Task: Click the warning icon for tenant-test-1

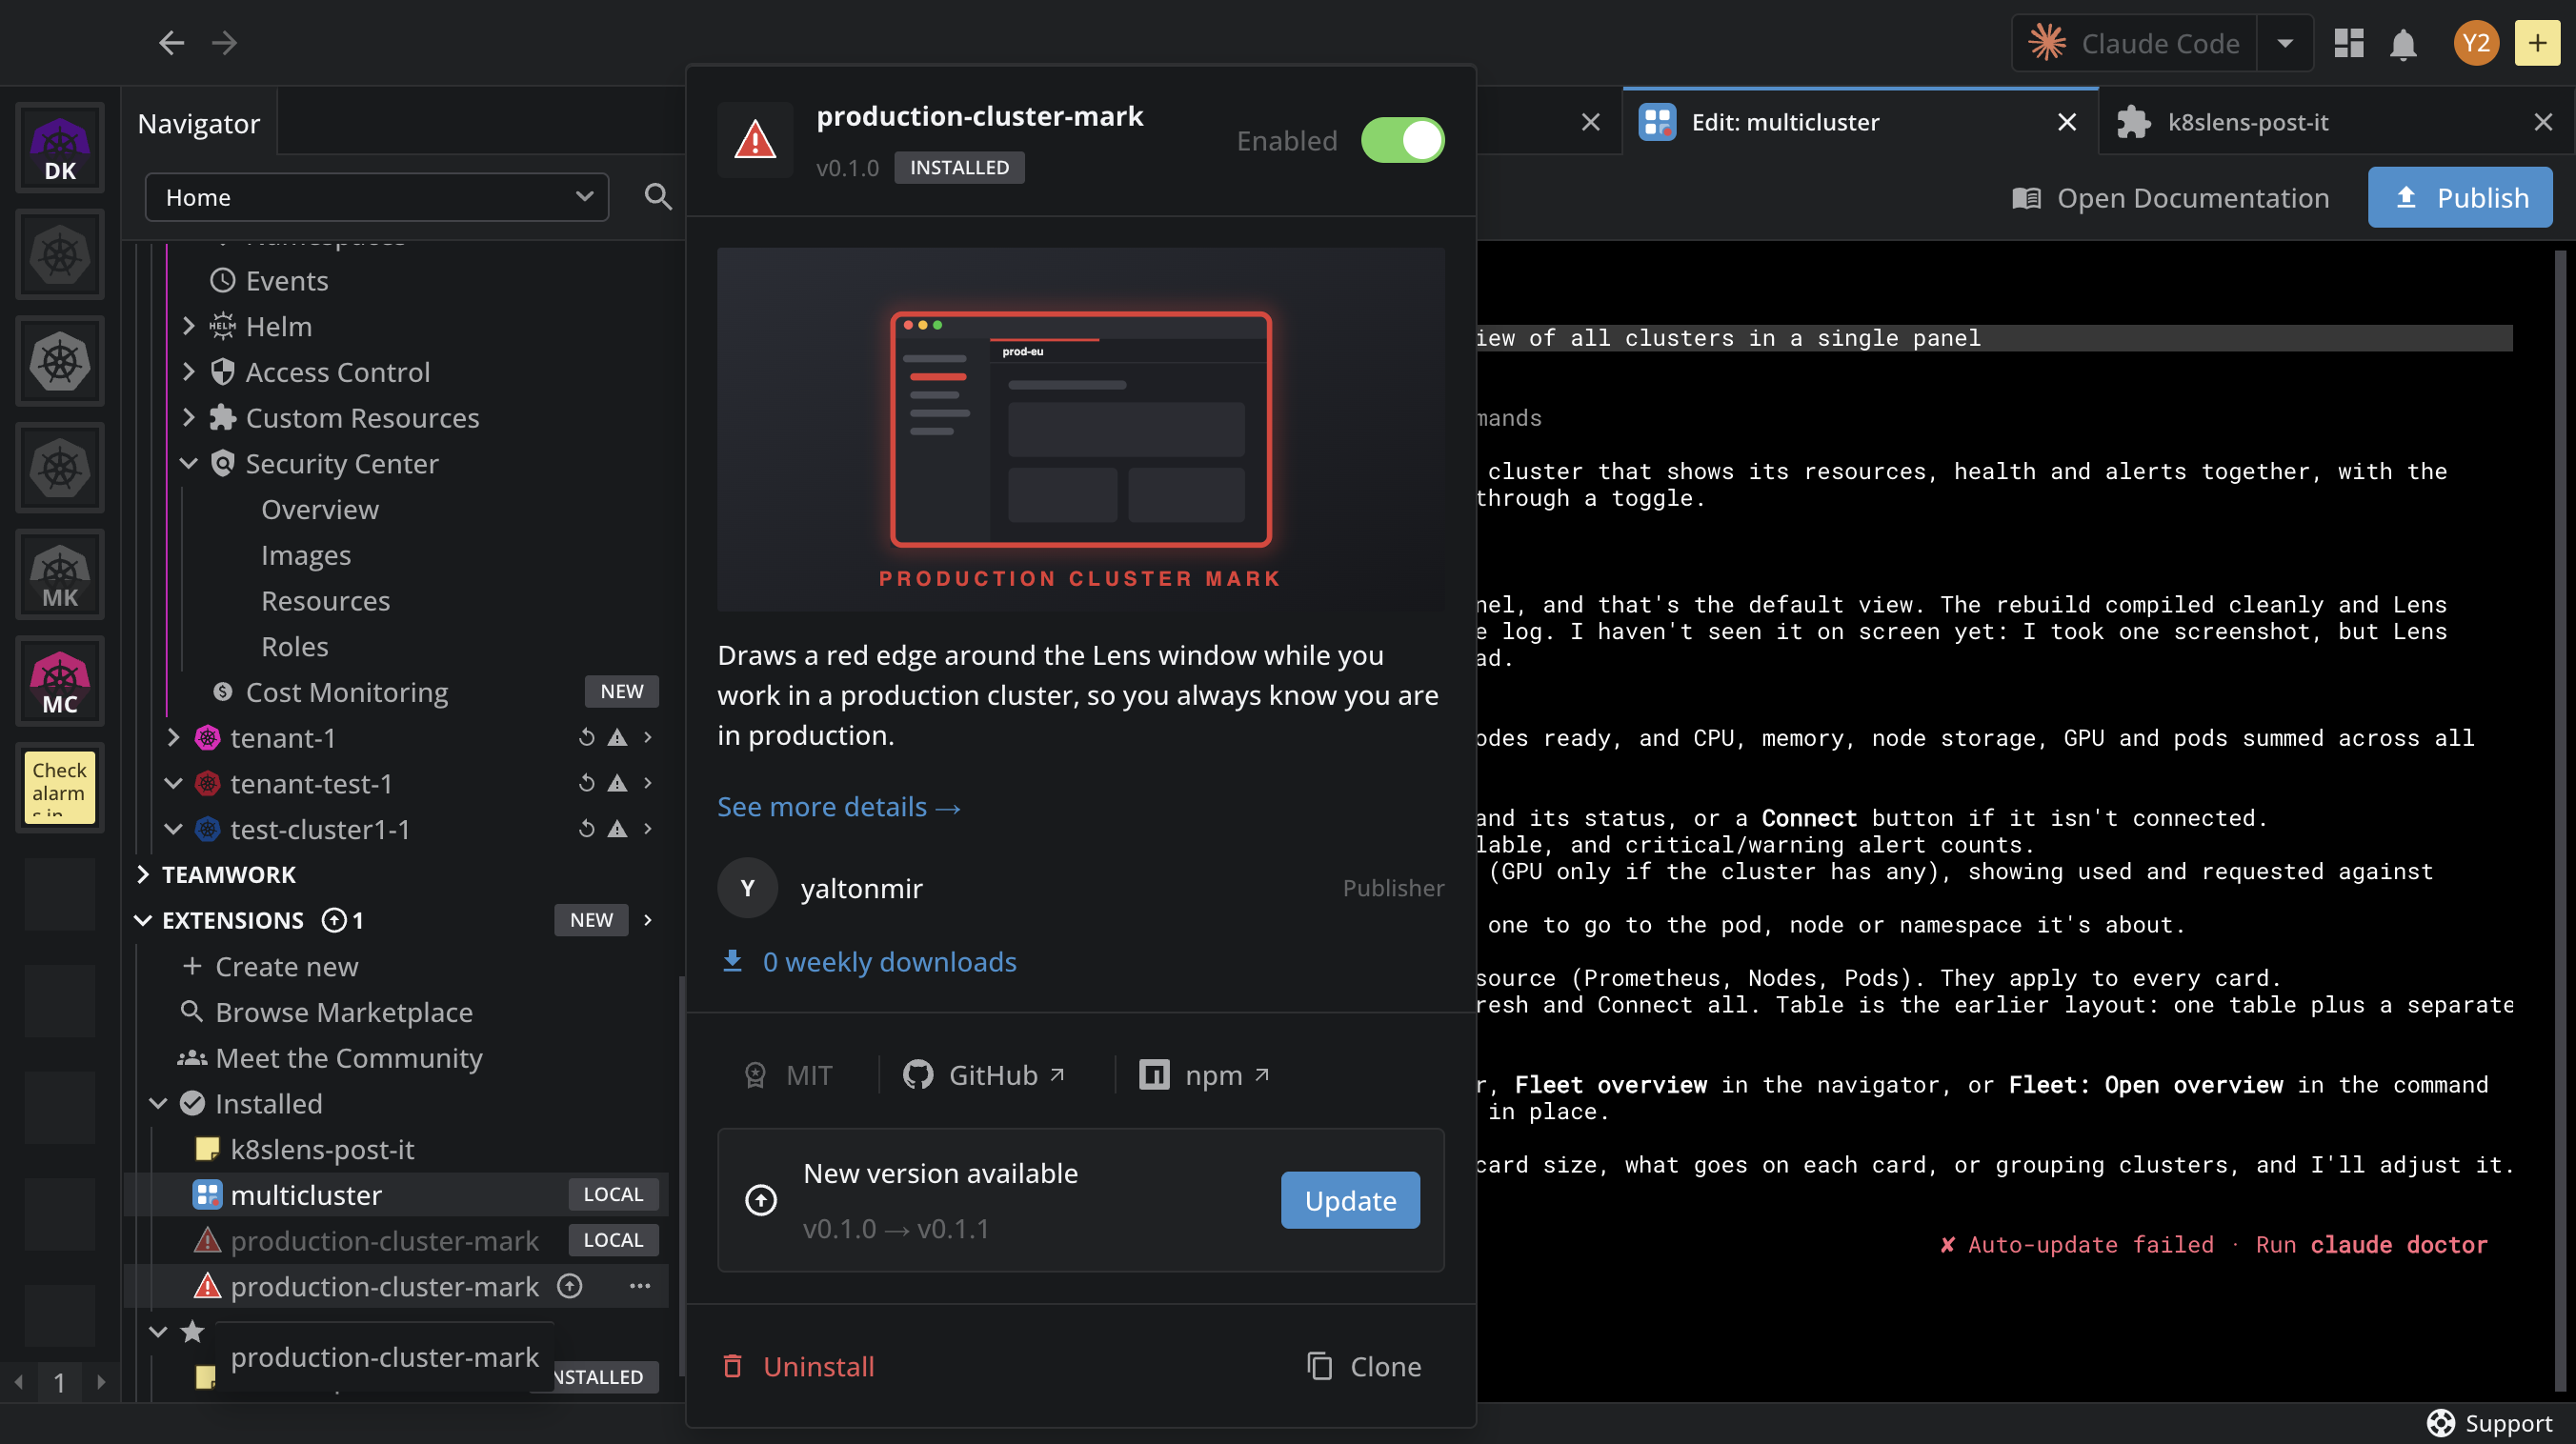Action: (618, 783)
